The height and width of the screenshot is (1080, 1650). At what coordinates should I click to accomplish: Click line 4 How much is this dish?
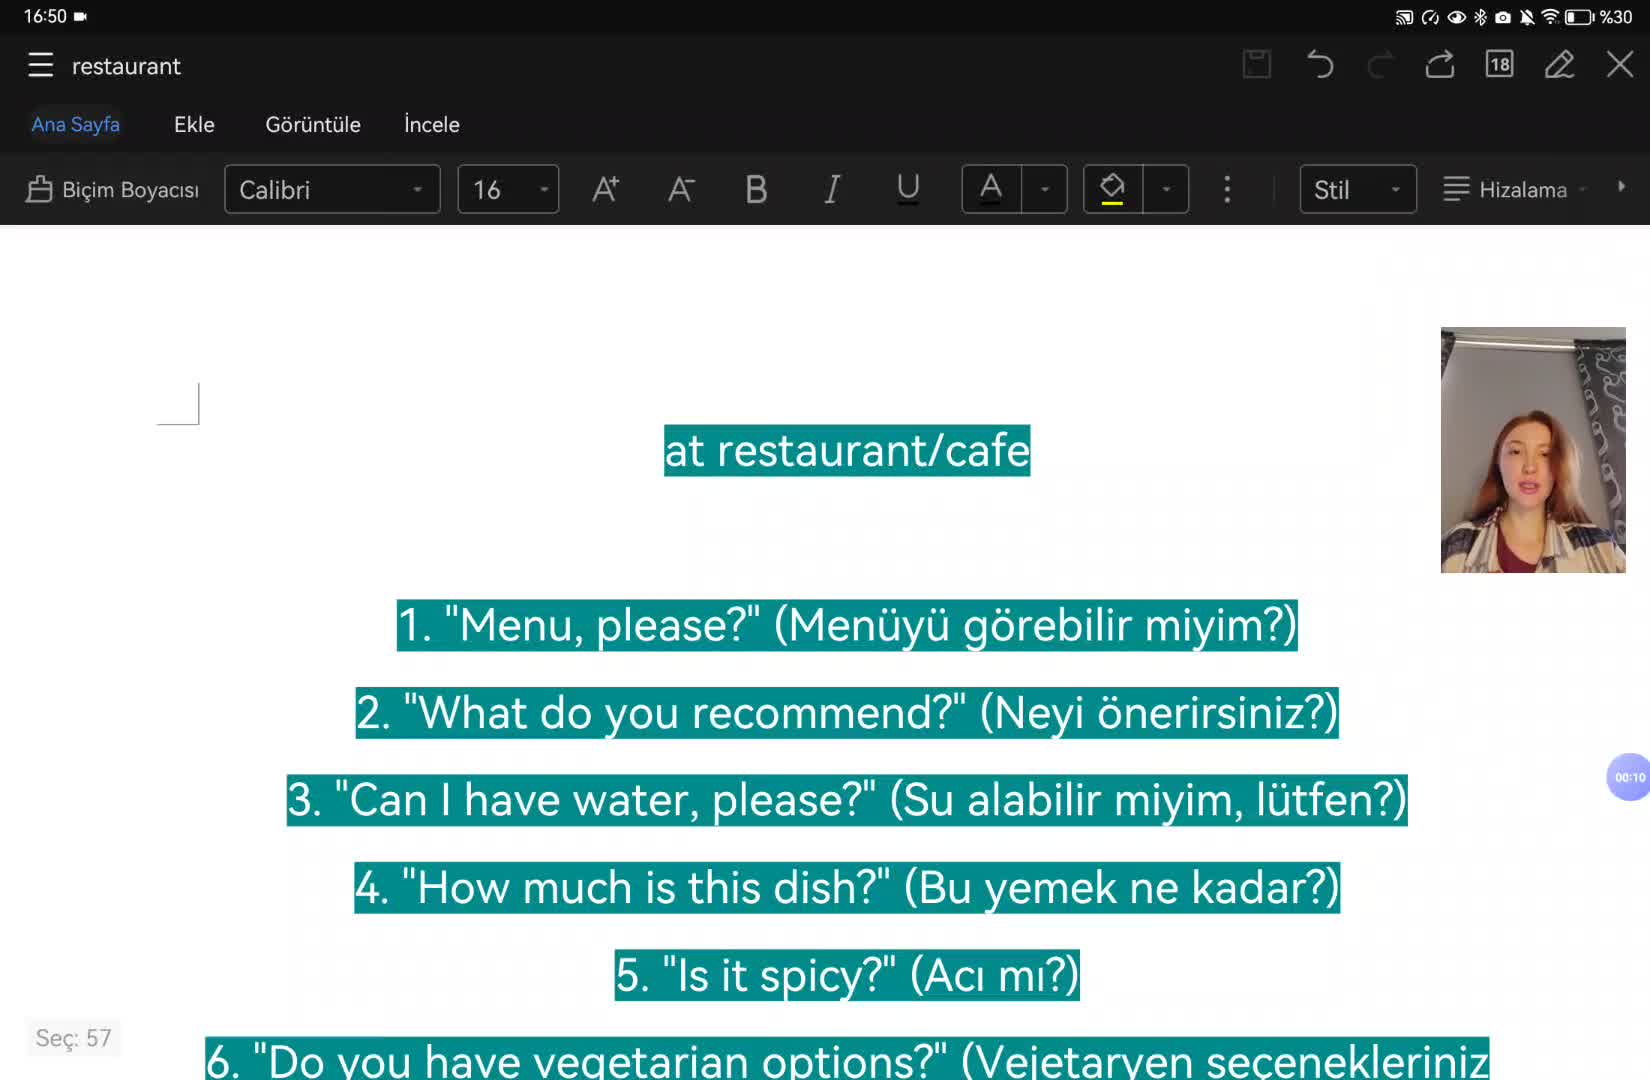847,888
